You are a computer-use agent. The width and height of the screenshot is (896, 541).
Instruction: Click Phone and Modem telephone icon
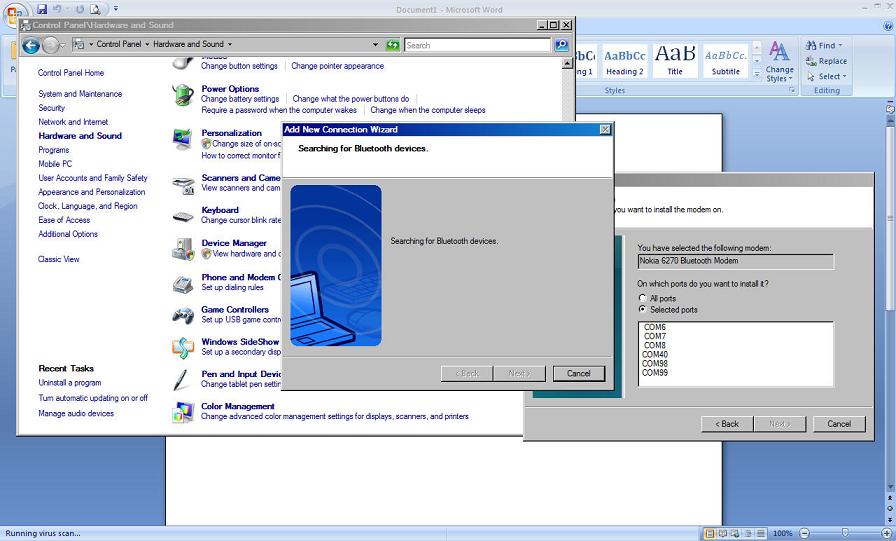click(183, 284)
